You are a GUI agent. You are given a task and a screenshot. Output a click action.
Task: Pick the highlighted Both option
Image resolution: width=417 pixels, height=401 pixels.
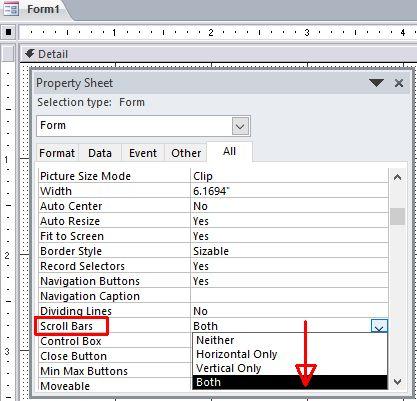click(x=290, y=382)
